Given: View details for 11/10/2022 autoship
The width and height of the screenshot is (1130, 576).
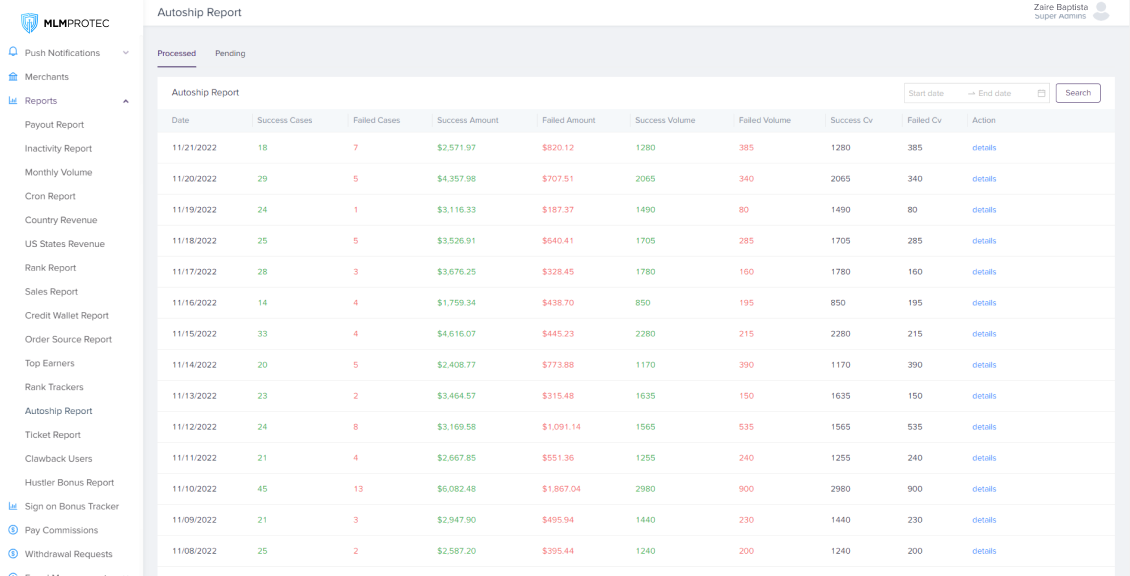Looking at the screenshot, I should pos(984,489).
